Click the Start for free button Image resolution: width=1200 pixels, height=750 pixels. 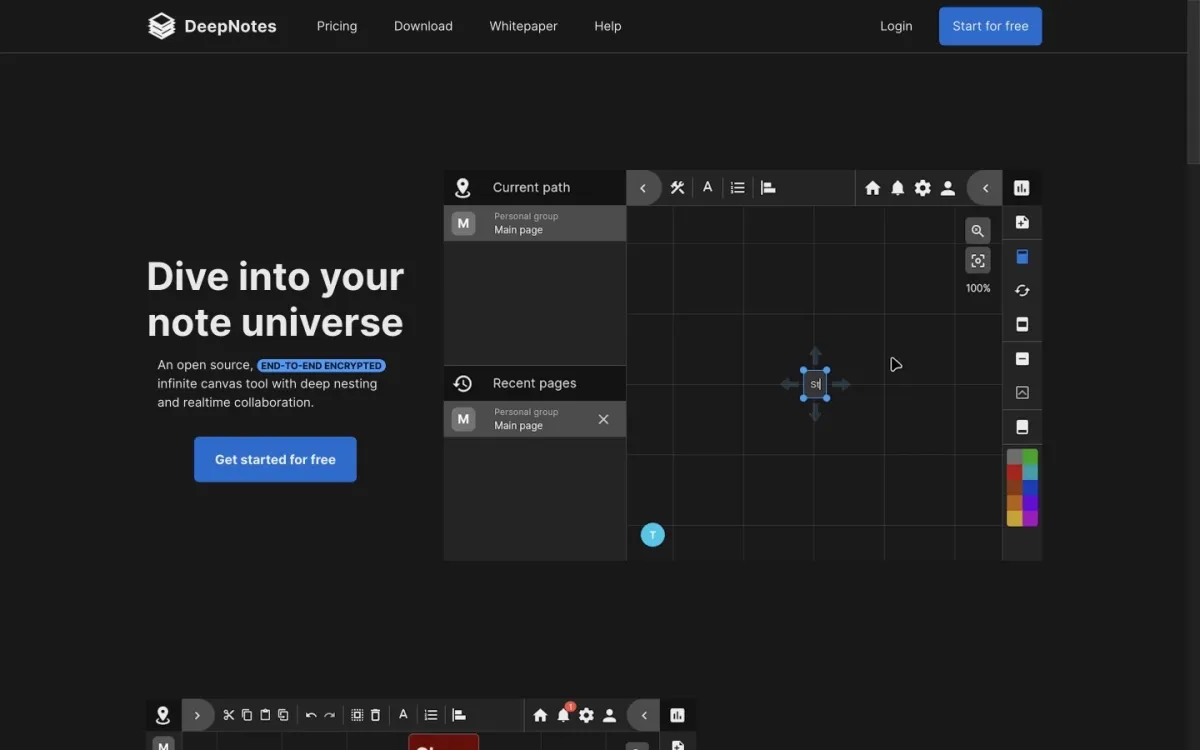990,26
